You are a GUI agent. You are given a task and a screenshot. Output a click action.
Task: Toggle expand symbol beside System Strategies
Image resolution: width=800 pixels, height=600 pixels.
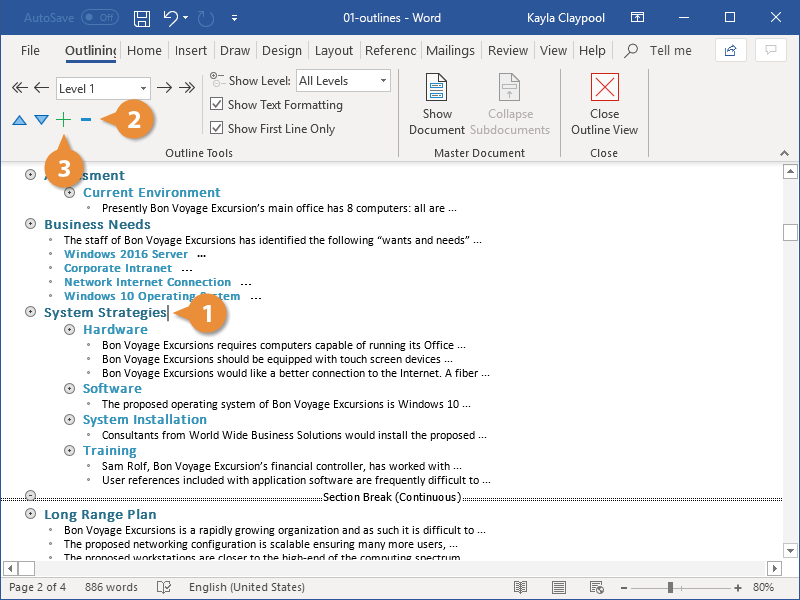31,312
